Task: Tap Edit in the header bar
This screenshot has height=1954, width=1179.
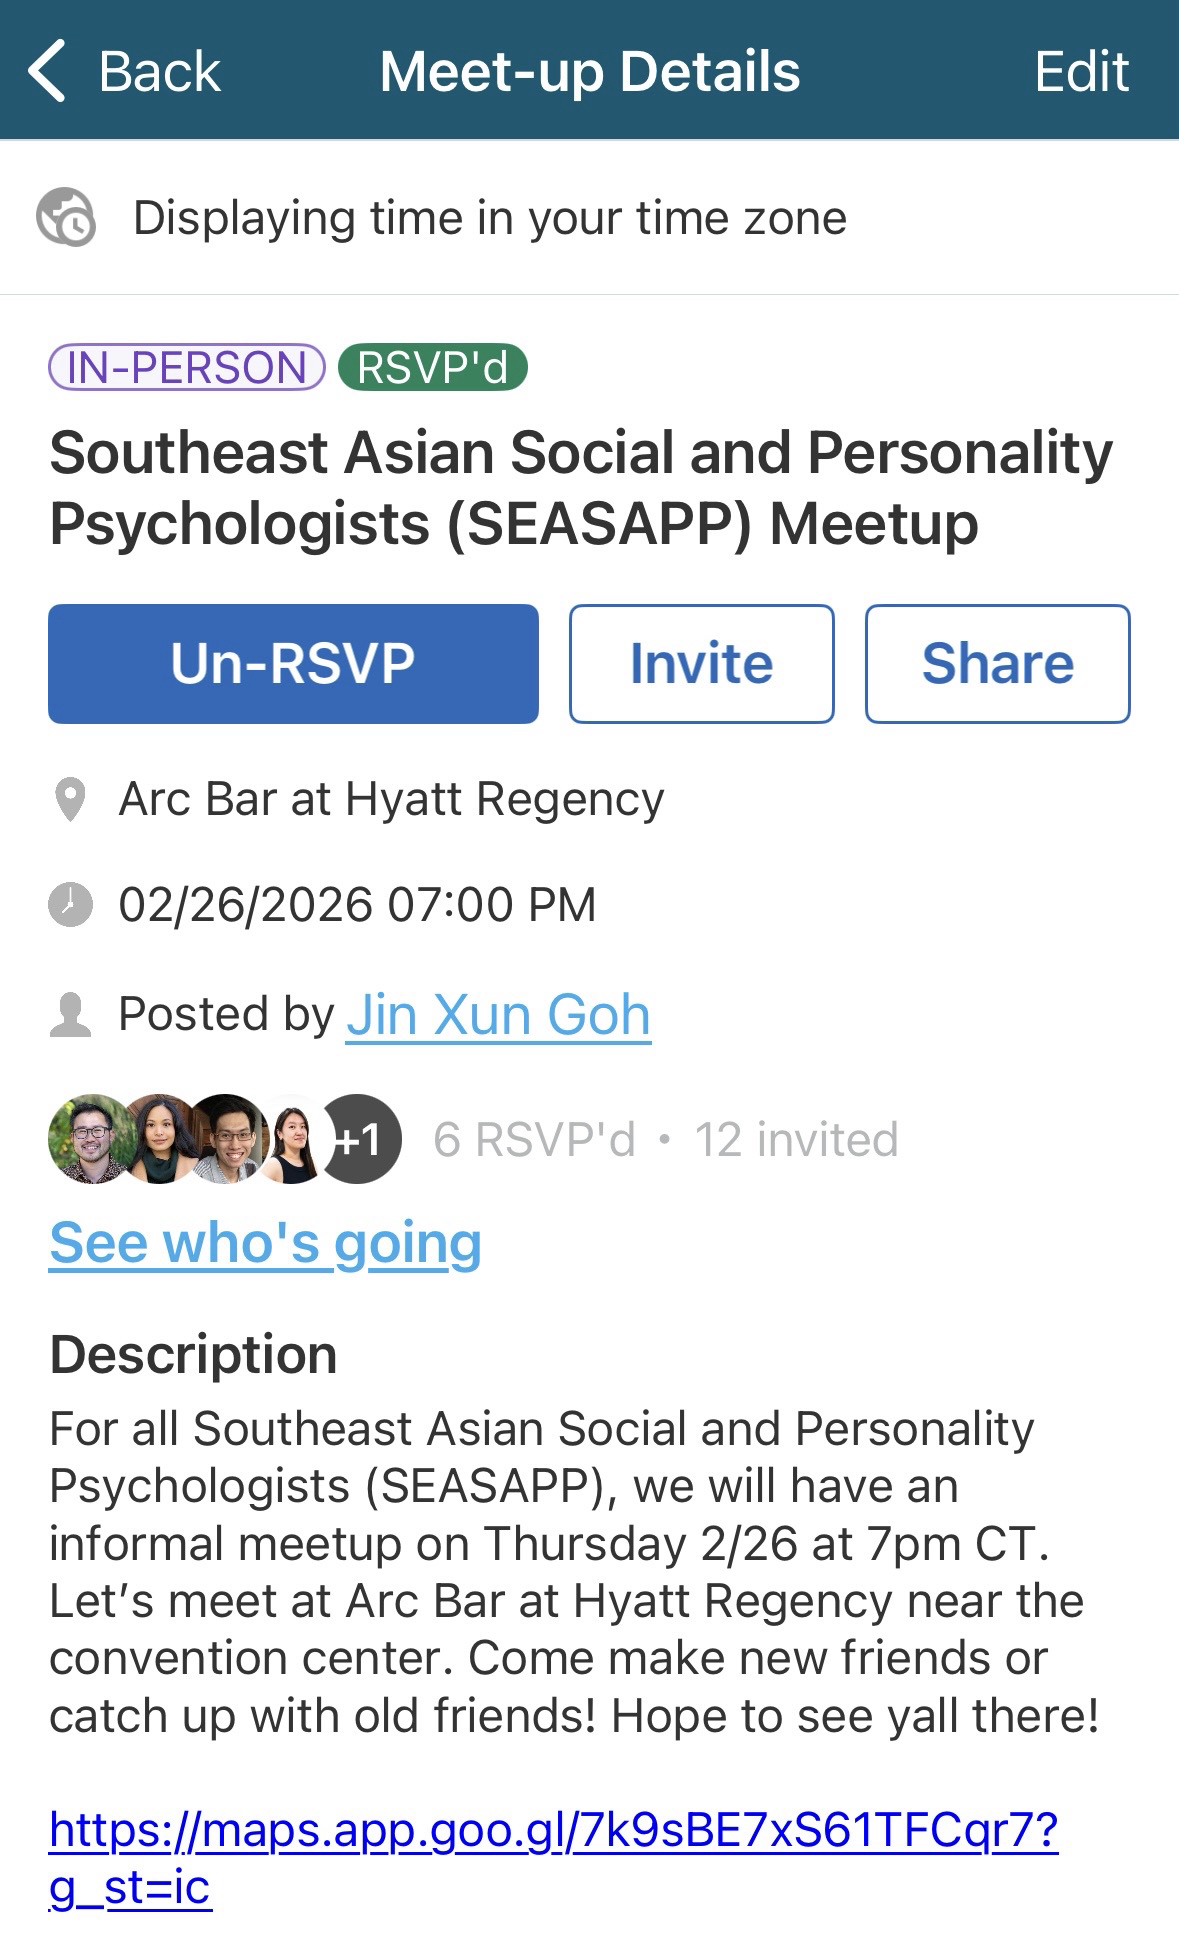Action: (x=1081, y=72)
